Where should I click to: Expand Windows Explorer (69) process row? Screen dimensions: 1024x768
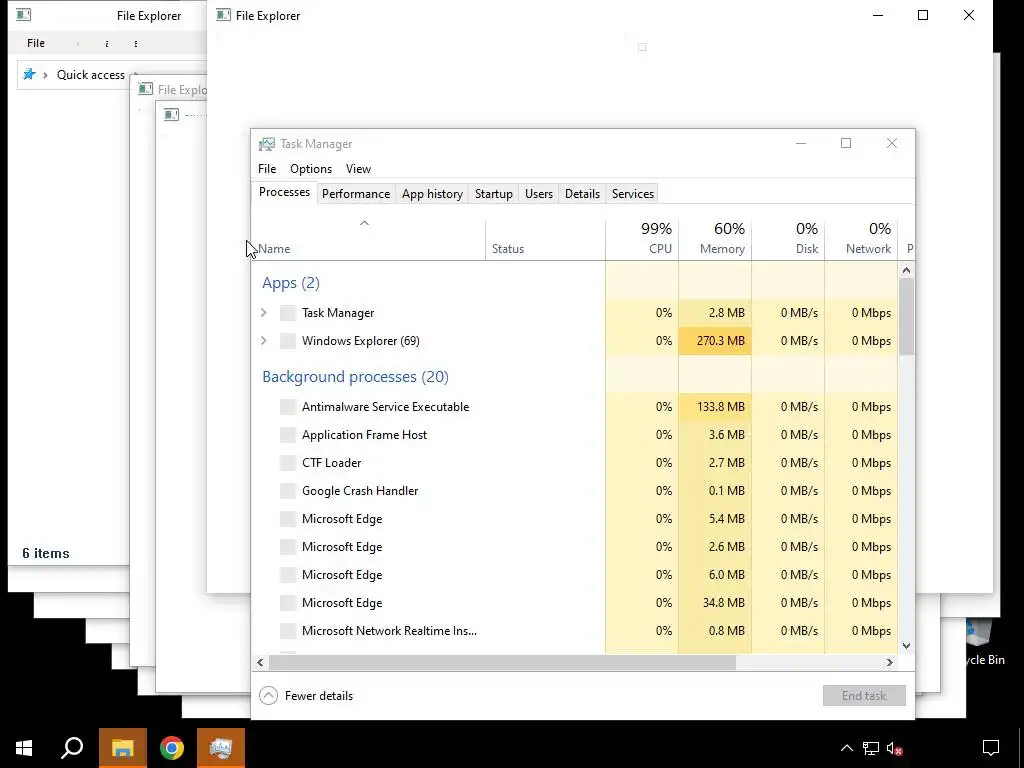[x=264, y=341]
